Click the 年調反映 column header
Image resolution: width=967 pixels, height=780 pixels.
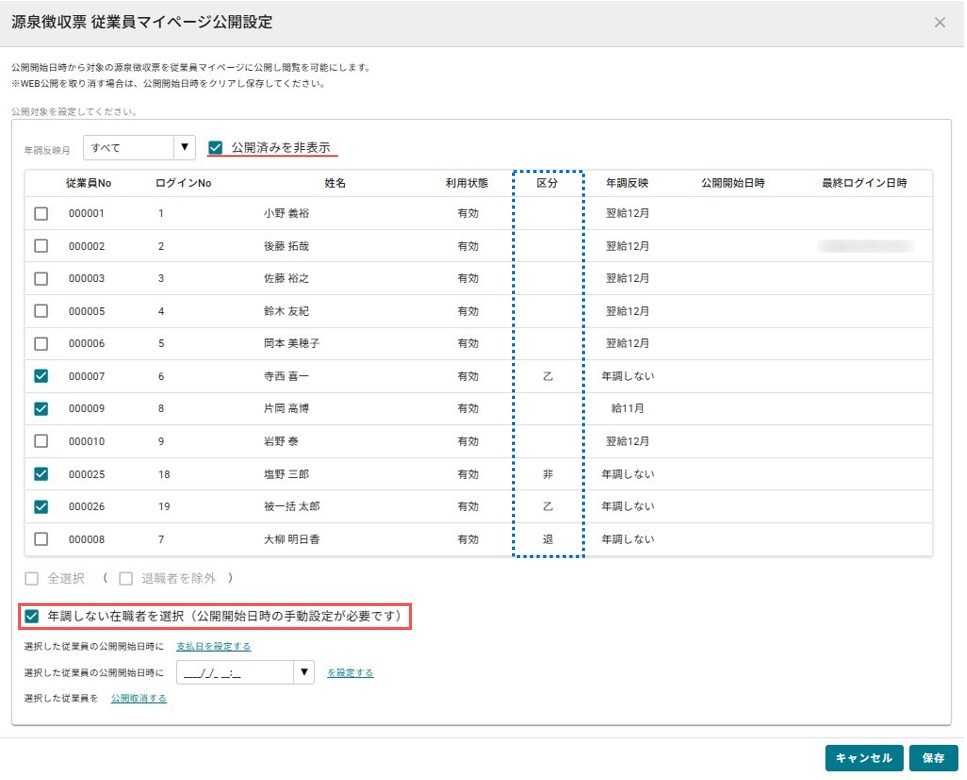627,183
